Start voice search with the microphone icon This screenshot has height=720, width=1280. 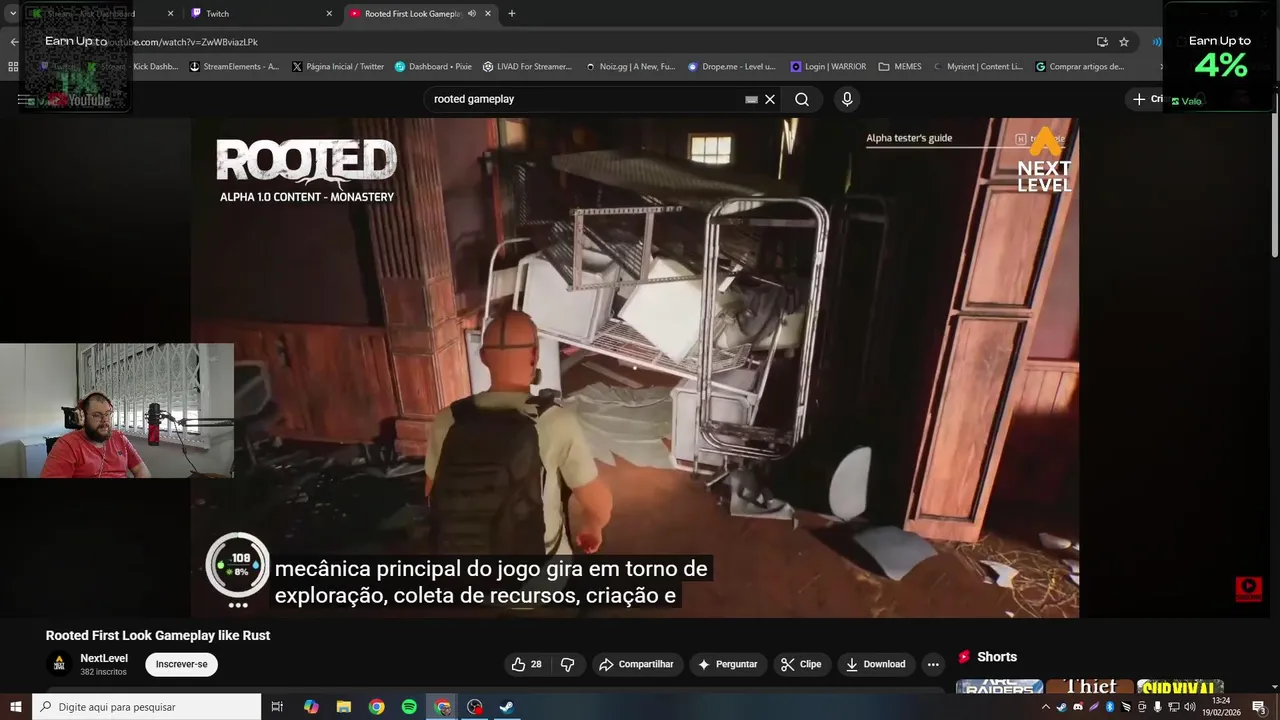pyautogui.click(x=847, y=99)
